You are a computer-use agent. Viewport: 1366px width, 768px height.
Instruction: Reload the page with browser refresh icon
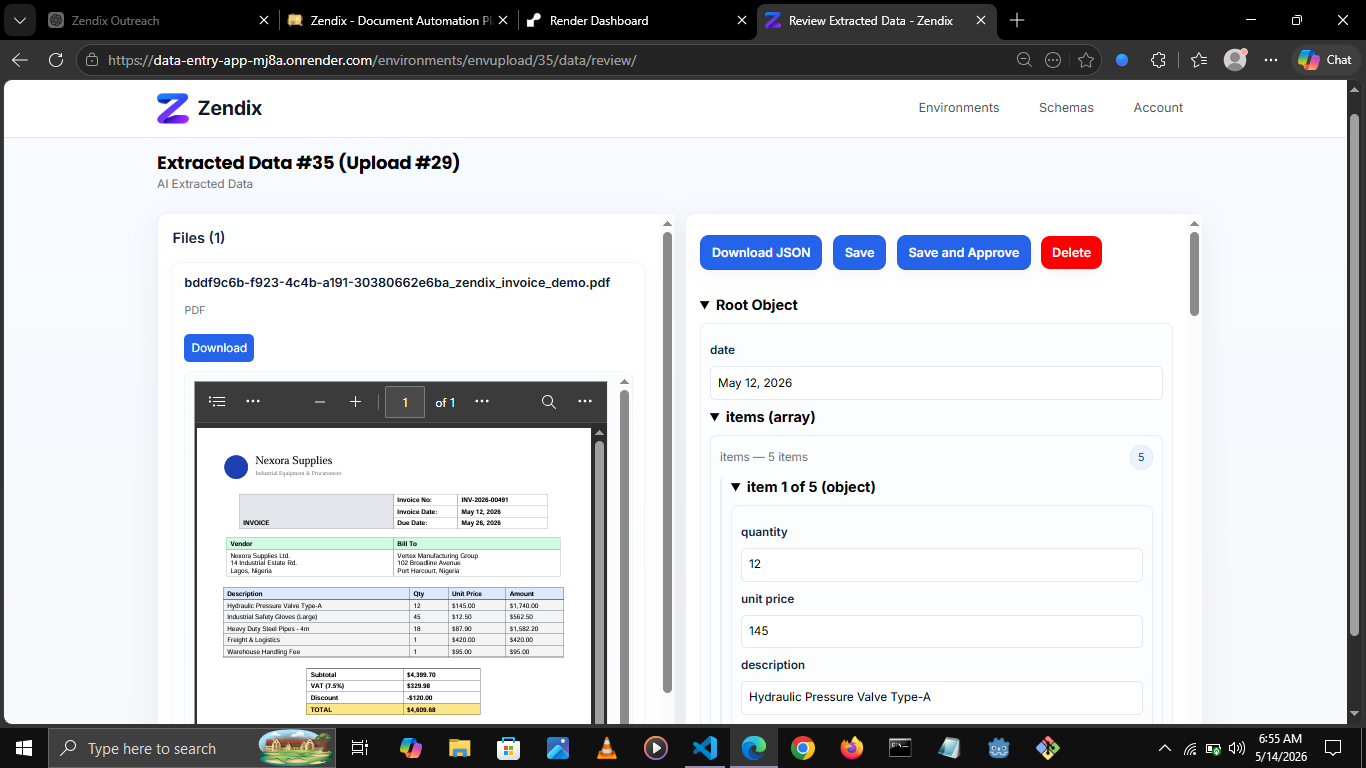56,60
